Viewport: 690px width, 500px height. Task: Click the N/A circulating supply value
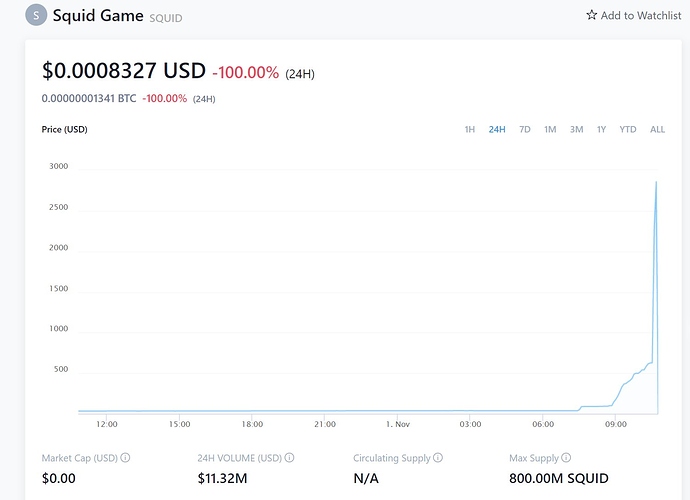click(x=366, y=478)
